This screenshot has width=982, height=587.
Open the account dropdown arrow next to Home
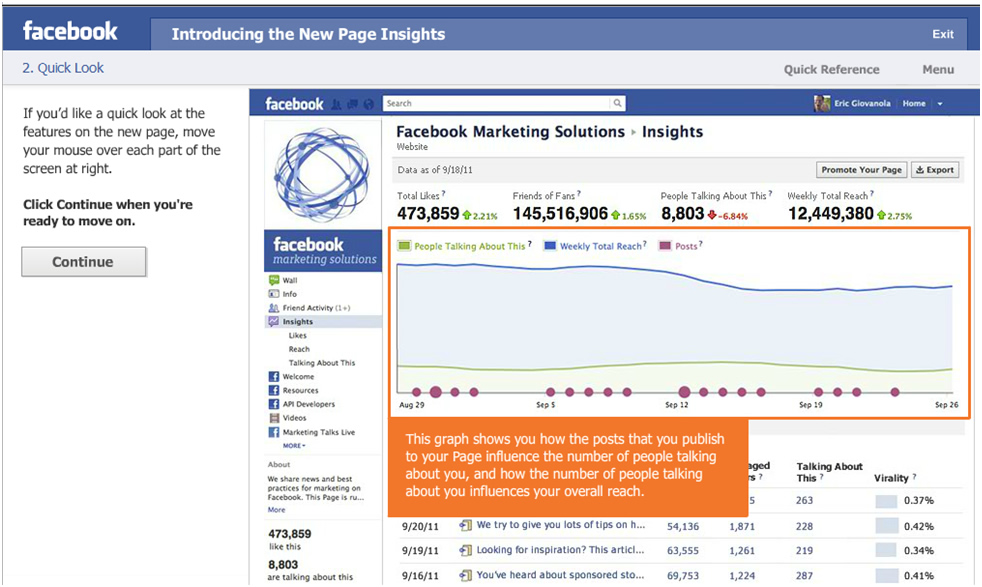pyautogui.click(x=939, y=104)
